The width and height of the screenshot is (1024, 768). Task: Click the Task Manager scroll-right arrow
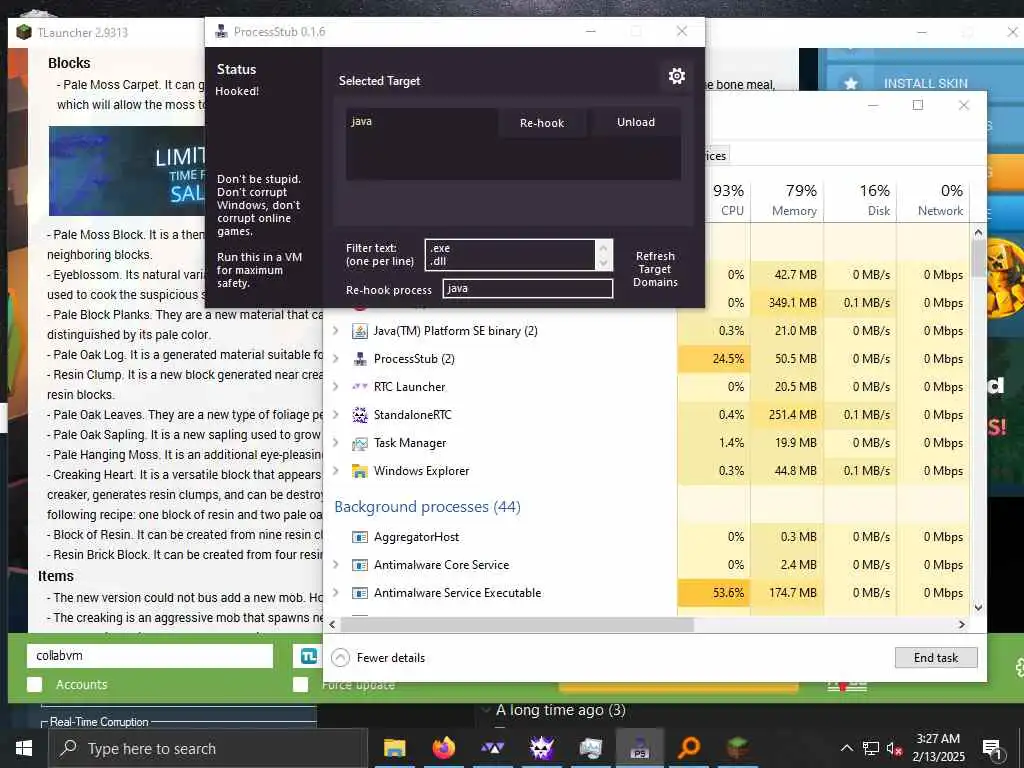coord(961,625)
